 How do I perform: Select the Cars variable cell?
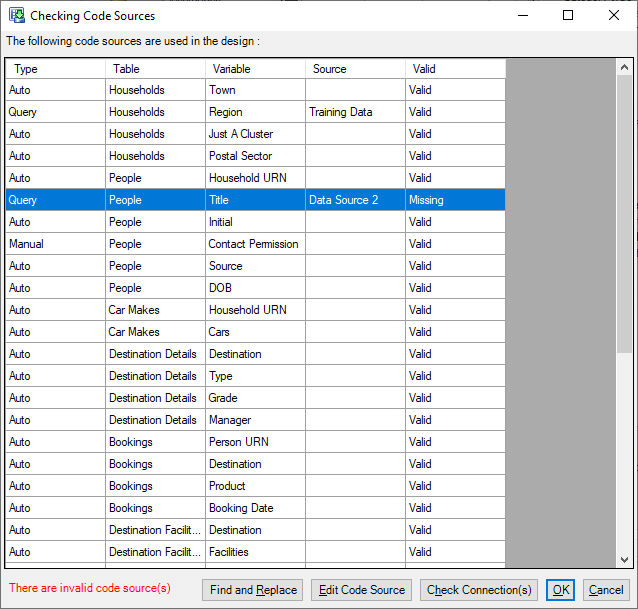[x=256, y=332]
